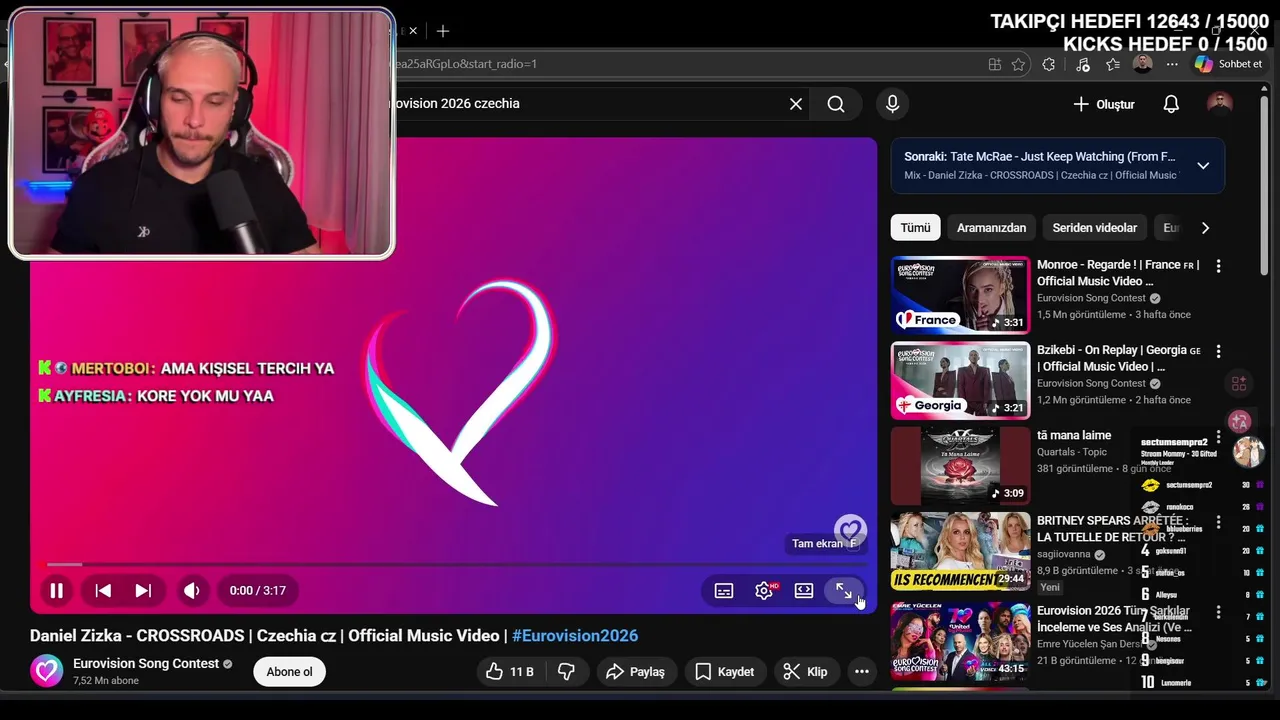Viewport: 1280px width, 720px height.
Task: Save the video using Kaydet
Action: [x=724, y=672]
